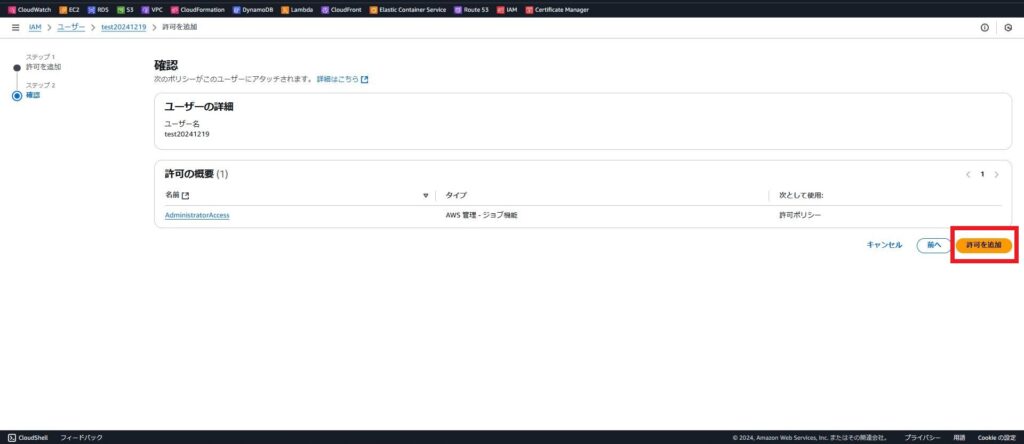Screen dimensions: 1024x444
Task: Navigate to ユーザー in the breadcrumb
Action: pyautogui.click(x=71, y=27)
